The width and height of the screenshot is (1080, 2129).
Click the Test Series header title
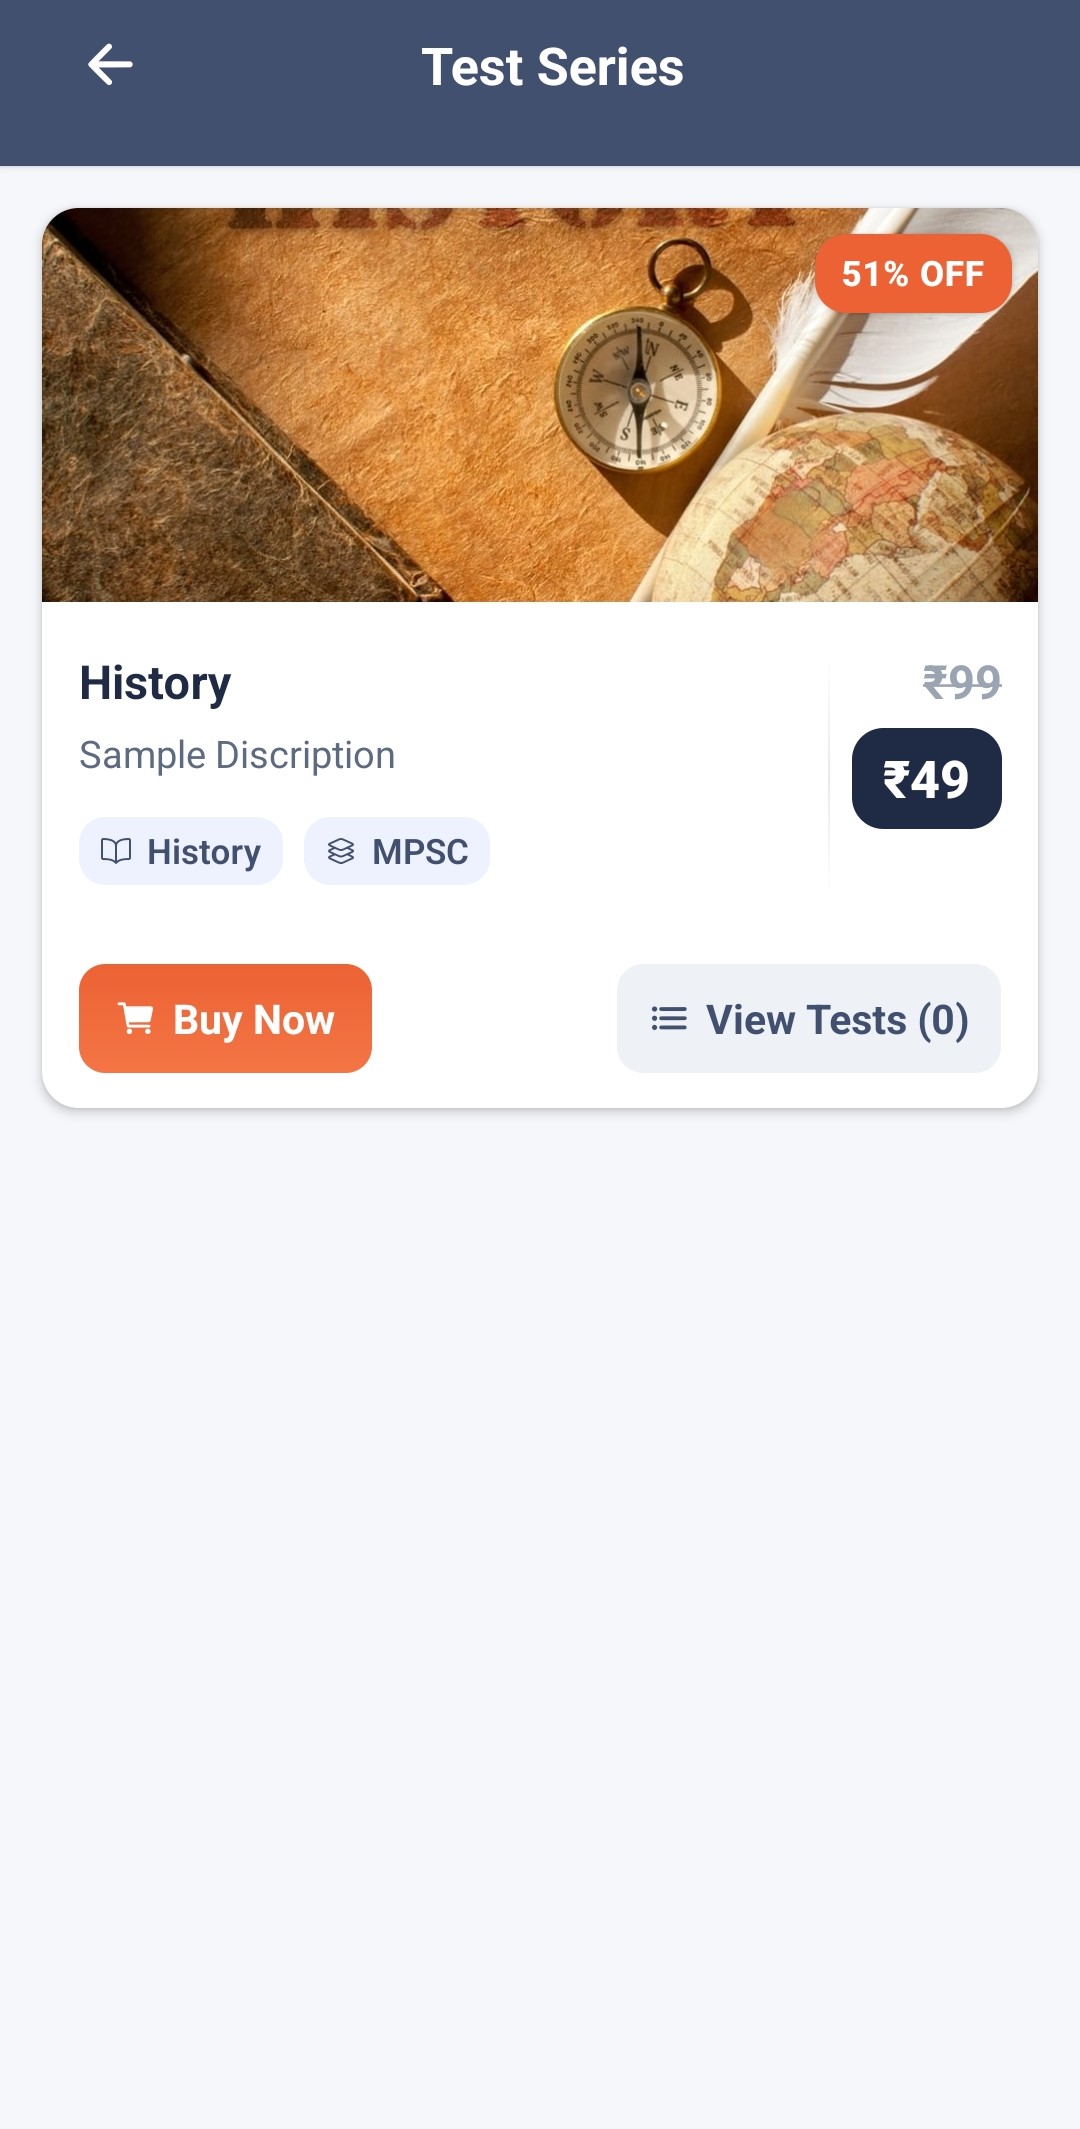pyautogui.click(x=552, y=68)
